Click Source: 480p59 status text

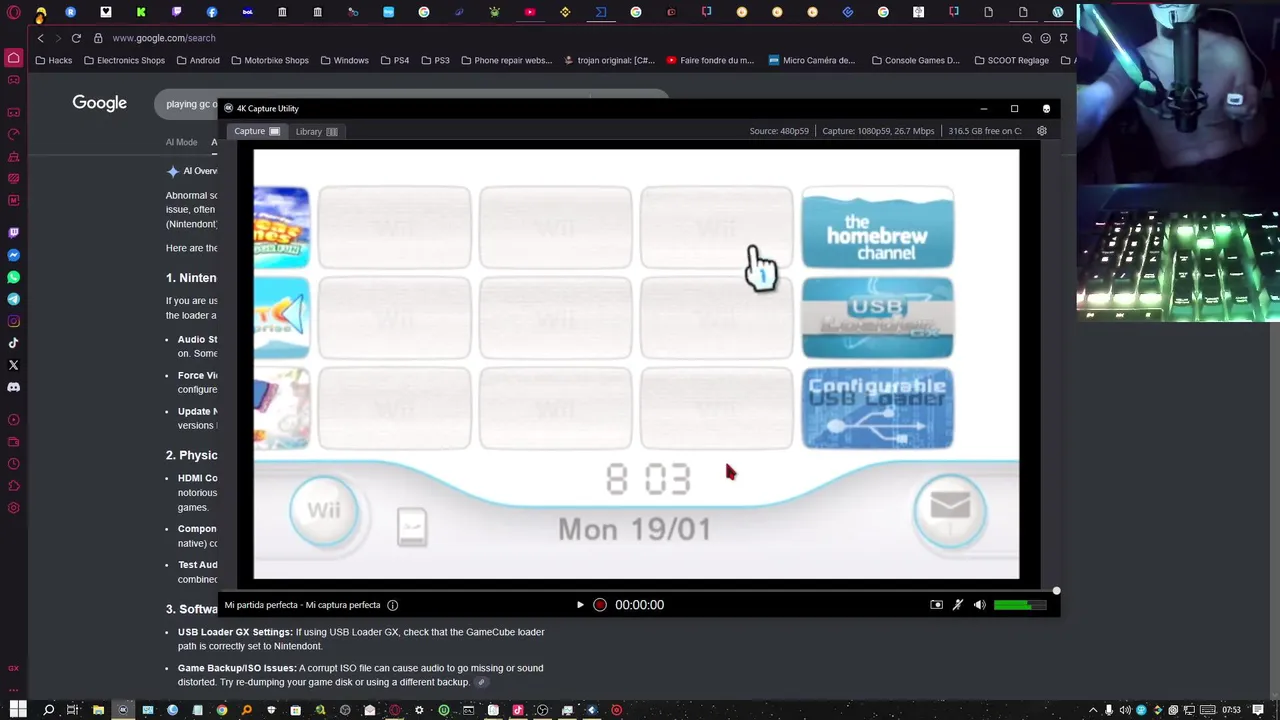[779, 131]
